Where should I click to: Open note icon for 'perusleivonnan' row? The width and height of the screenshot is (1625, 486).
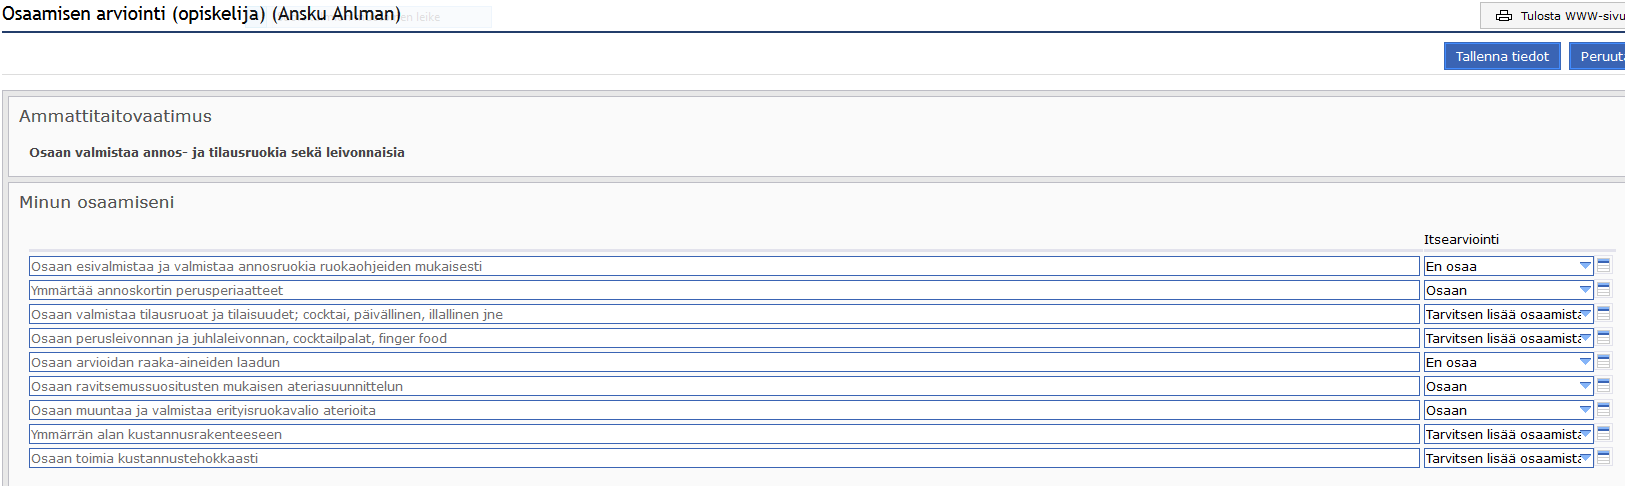click(1604, 337)
